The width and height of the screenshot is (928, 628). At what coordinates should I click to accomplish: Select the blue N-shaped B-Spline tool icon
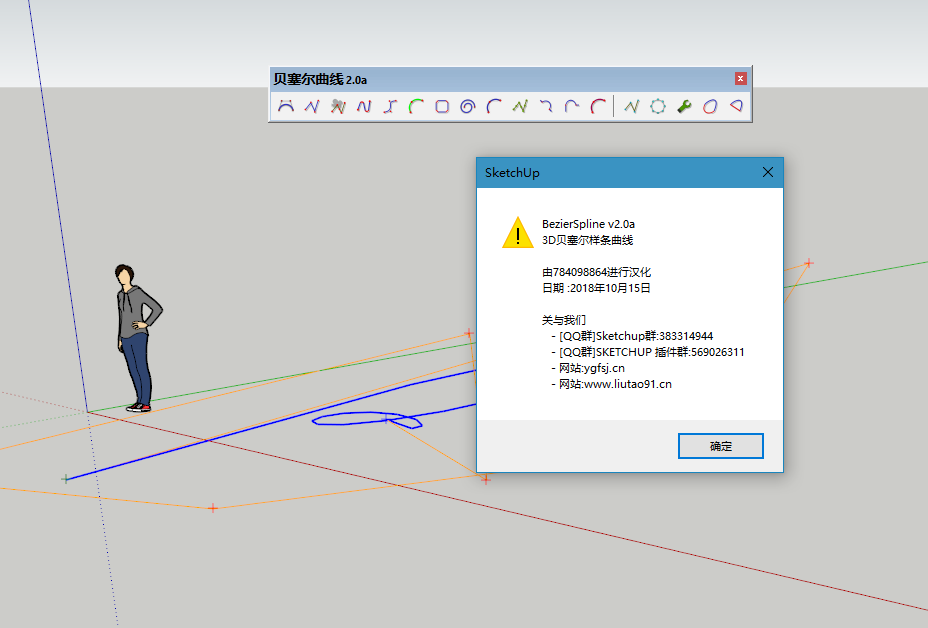pos(364,107)
